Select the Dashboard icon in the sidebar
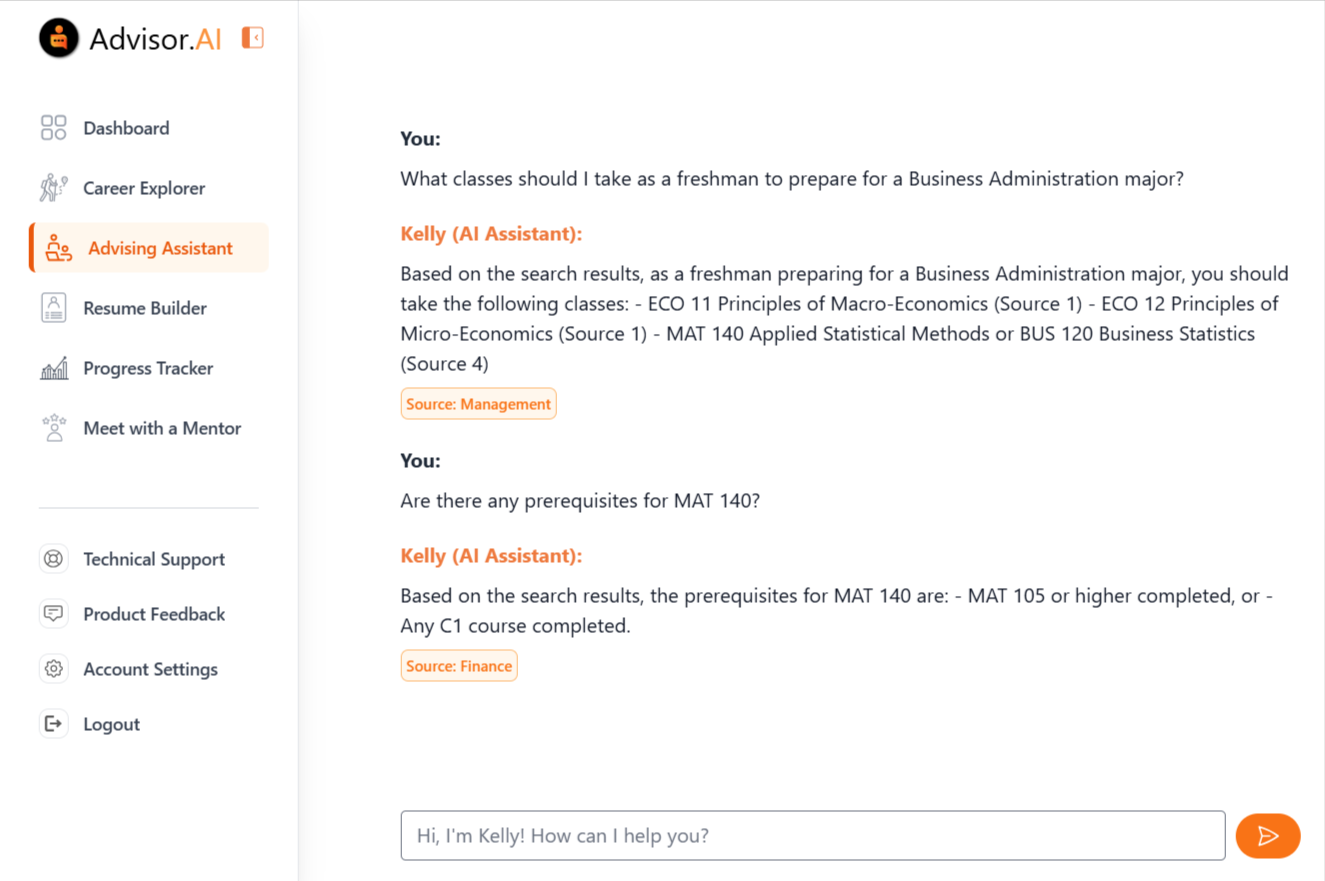 tap(54, 127)
